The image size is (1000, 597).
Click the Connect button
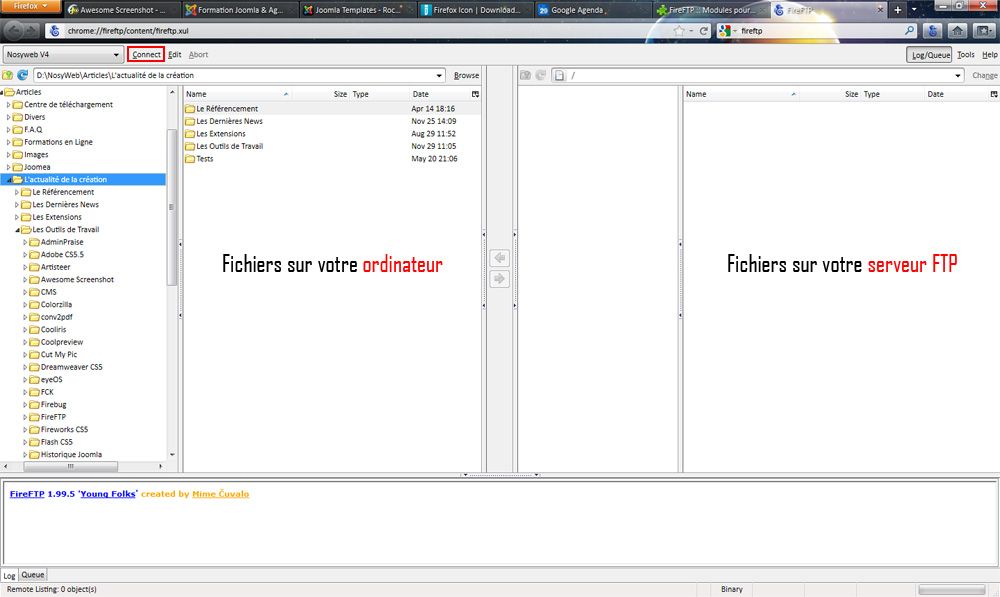point(146,55)
